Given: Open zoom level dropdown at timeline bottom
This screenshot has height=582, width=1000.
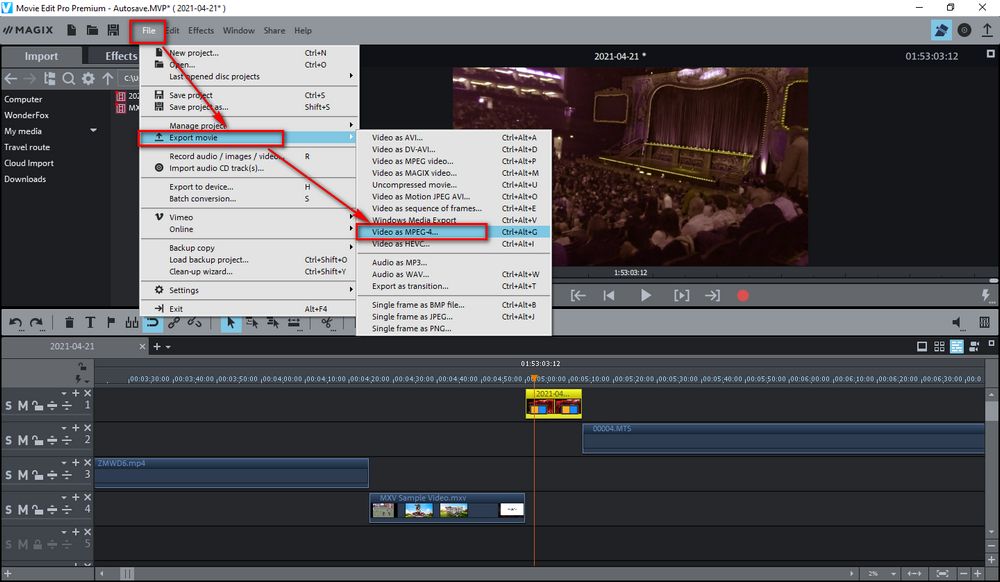Looking at the screenshot, I should click(x=893, y=573).
